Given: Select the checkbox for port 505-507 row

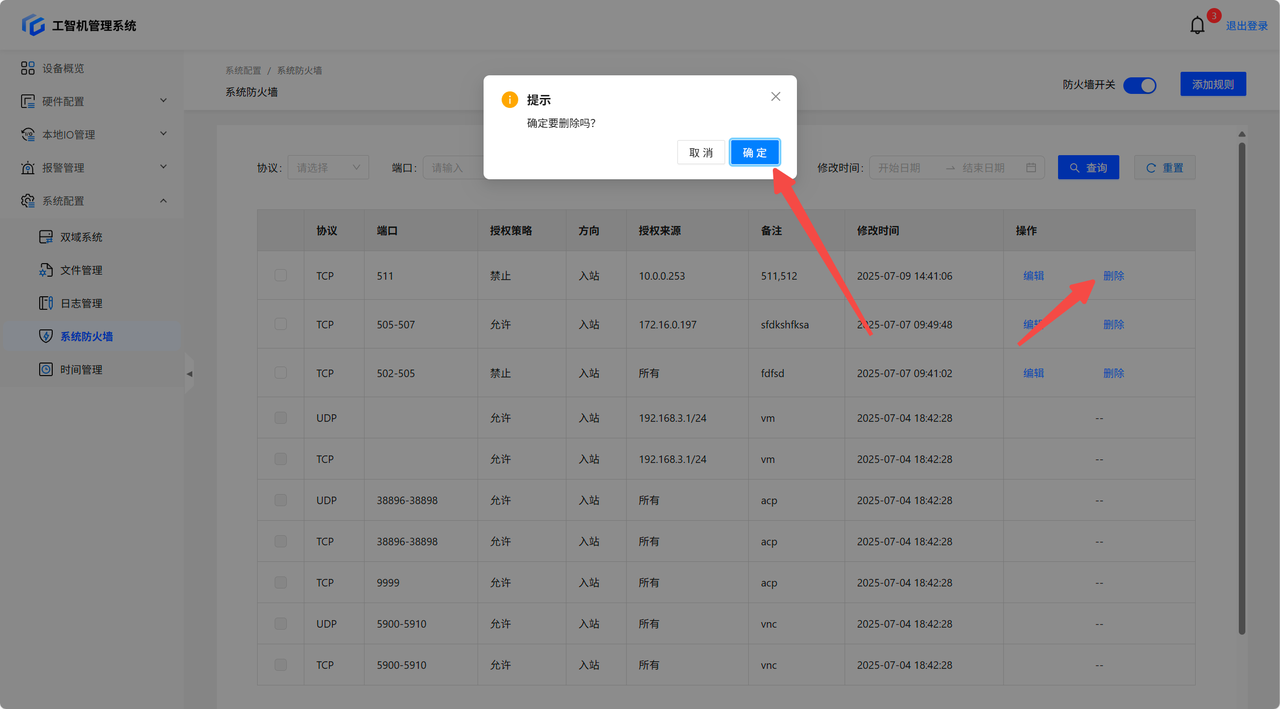Looking at the screenshot, I should point(280,324).
